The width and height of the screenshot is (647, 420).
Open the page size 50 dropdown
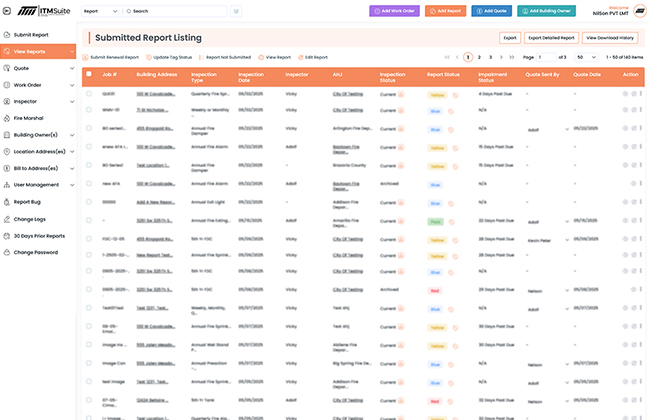pos(586,57)
